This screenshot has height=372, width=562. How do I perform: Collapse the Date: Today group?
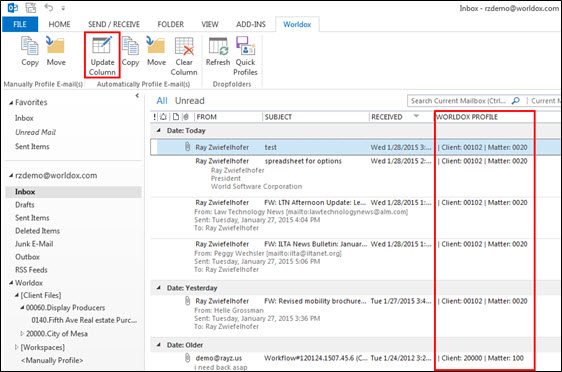click(x=158, y=131)
